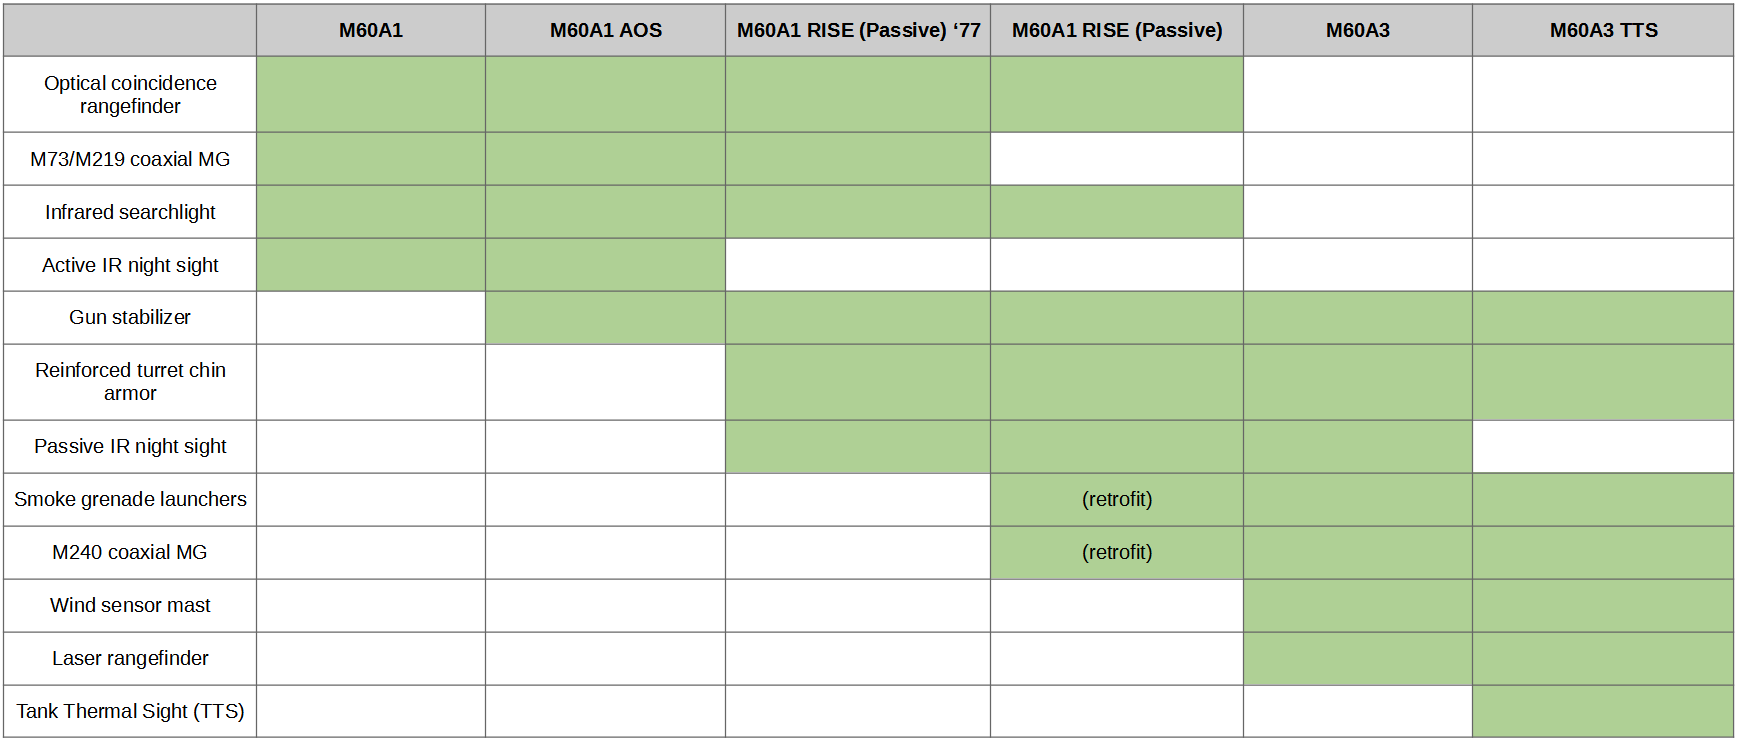Click the M60A3 column header
Image resolution: width=1738 pixels, height=741 pixels.
click(x=1358, y=30)
